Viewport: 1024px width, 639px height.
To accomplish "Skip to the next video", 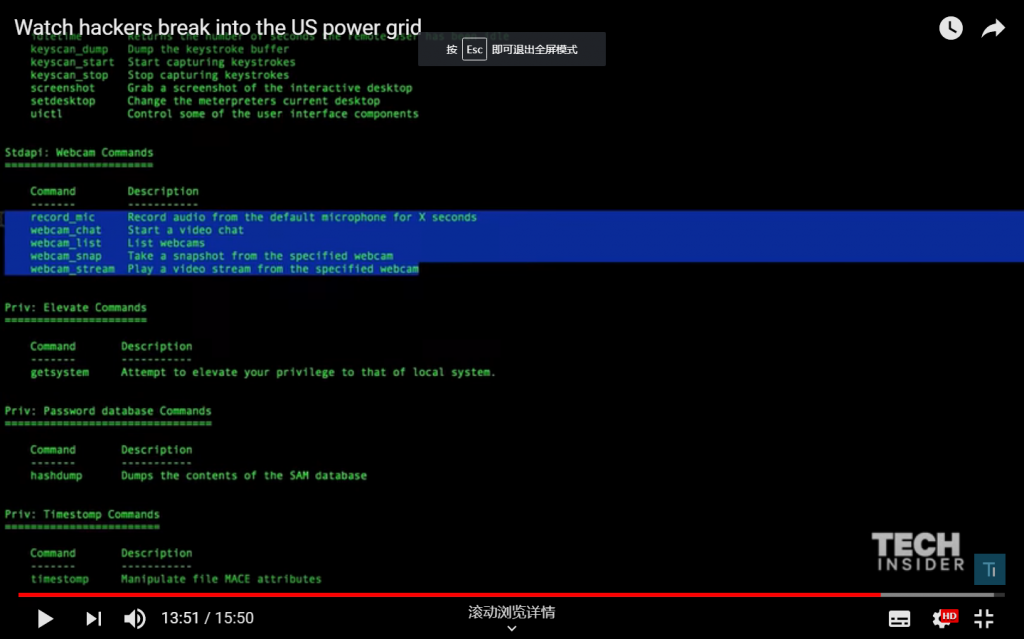I will click(x=93, y=618).
